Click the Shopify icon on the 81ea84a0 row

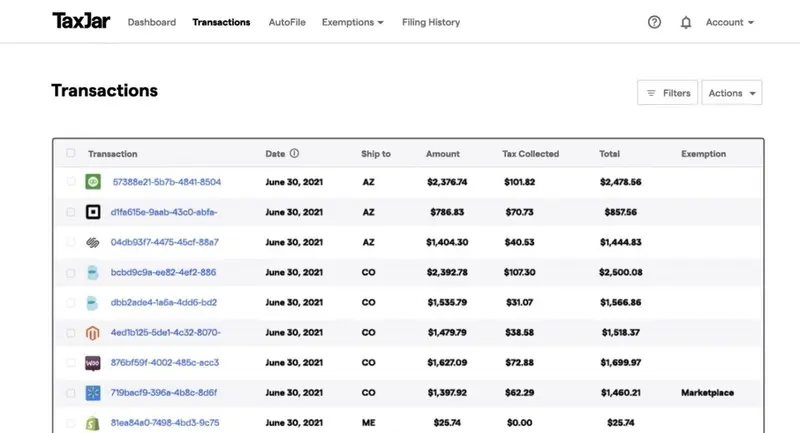(93, 422)
